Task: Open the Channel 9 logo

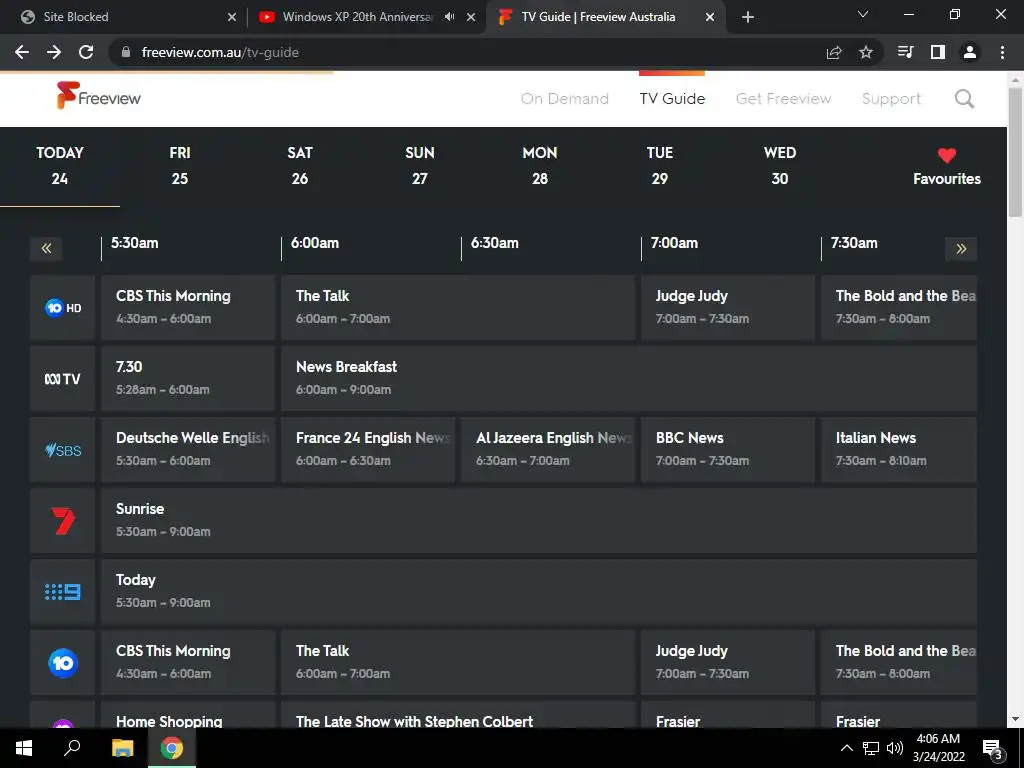Action: point(63,592)
